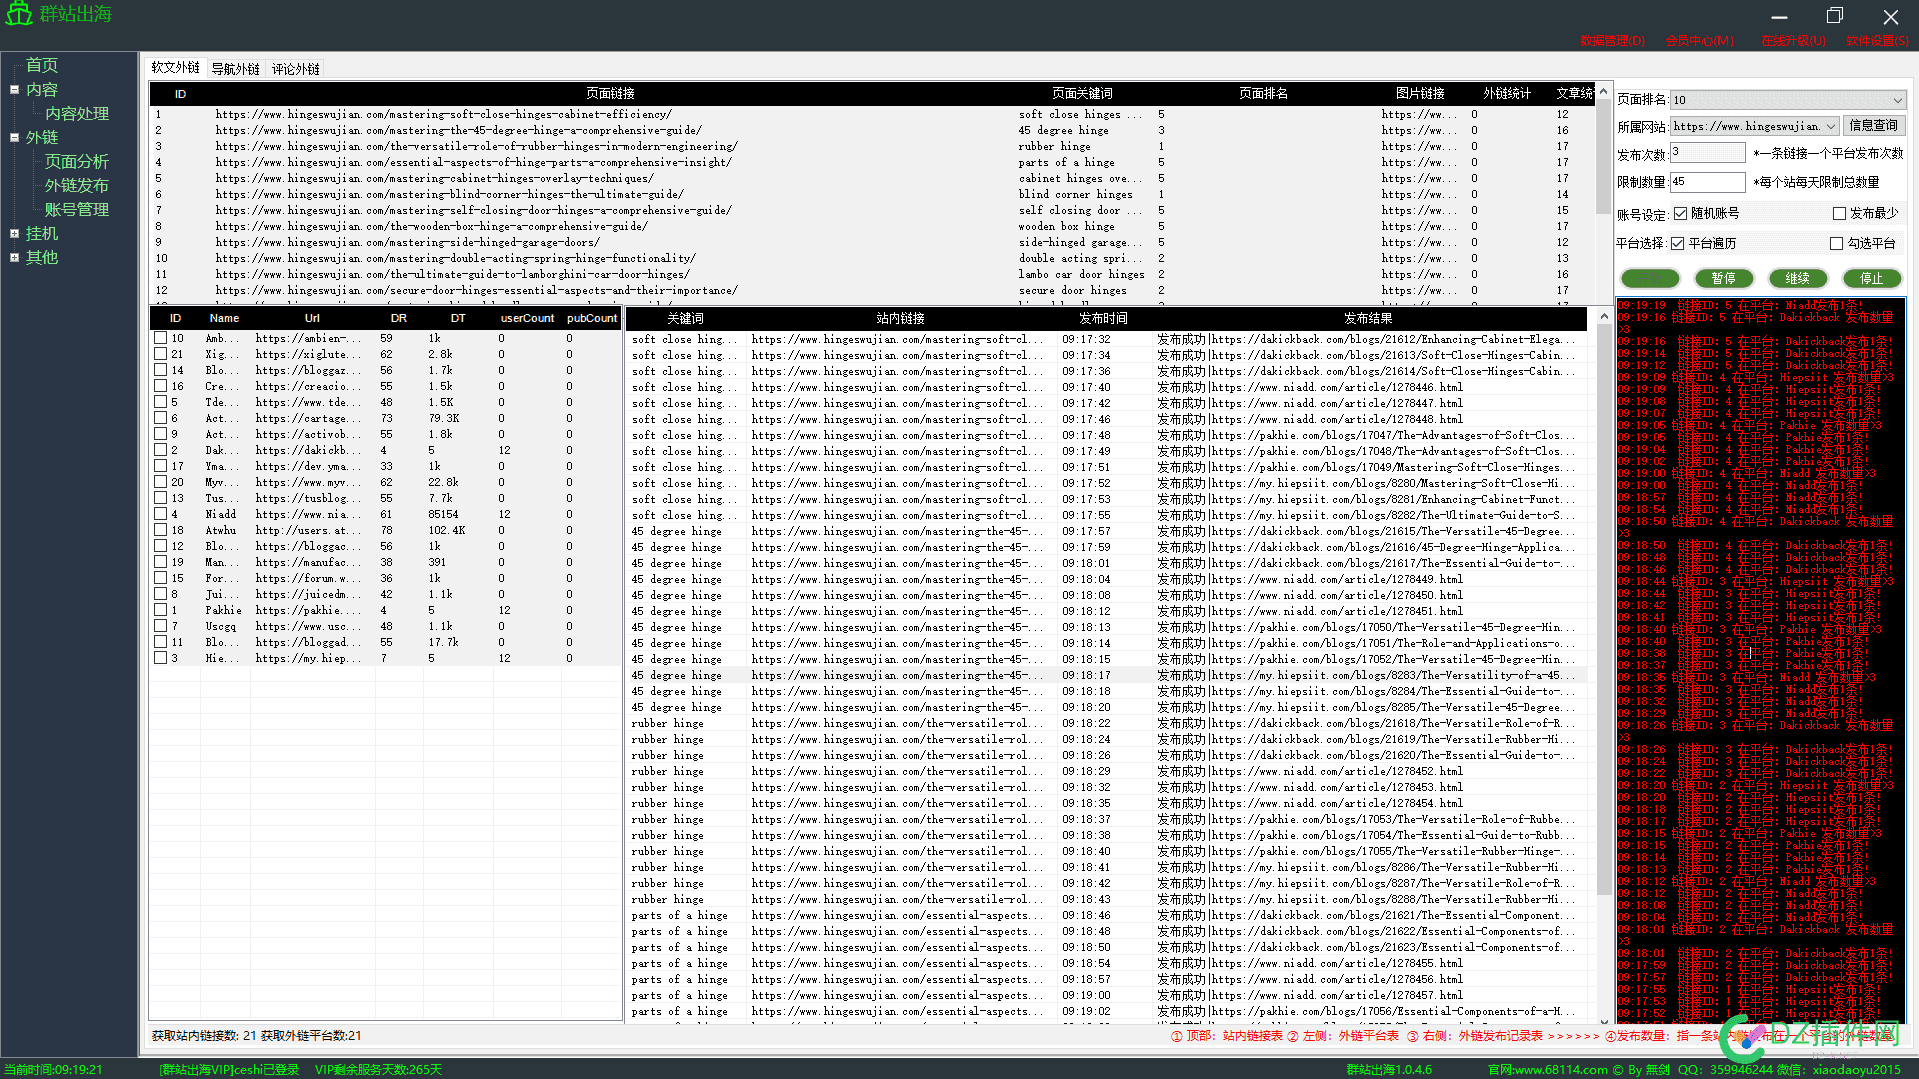Sort platforms by the pubCount column header
The height and width of the screenshot is (1079, 1919).
coord(591,318)
